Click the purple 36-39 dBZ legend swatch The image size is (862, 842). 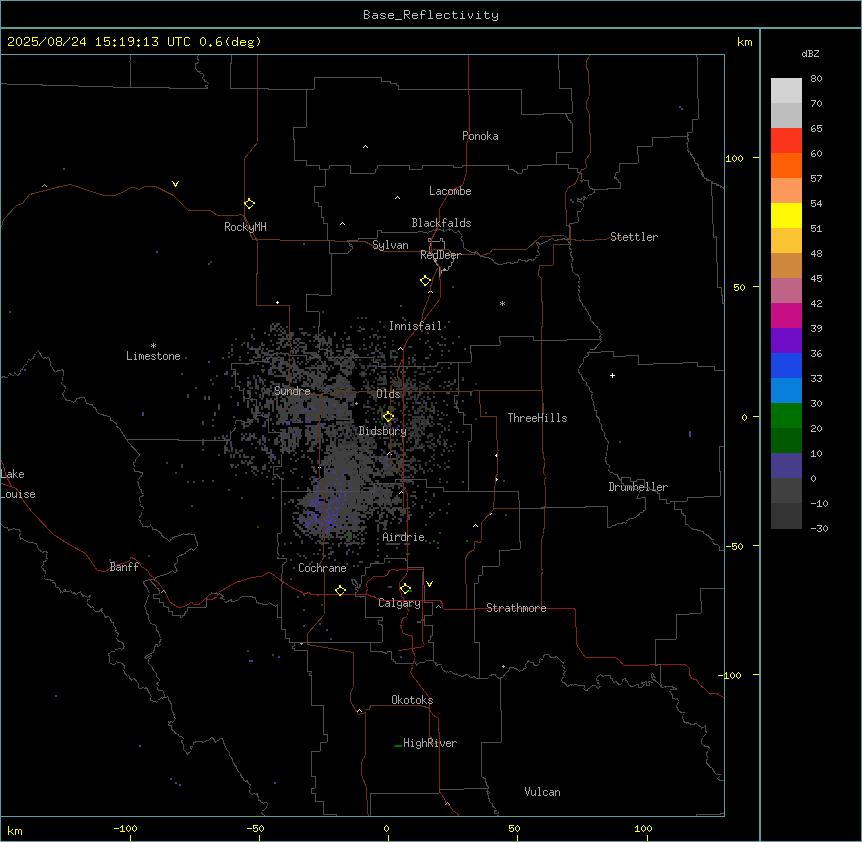point(786,340)
